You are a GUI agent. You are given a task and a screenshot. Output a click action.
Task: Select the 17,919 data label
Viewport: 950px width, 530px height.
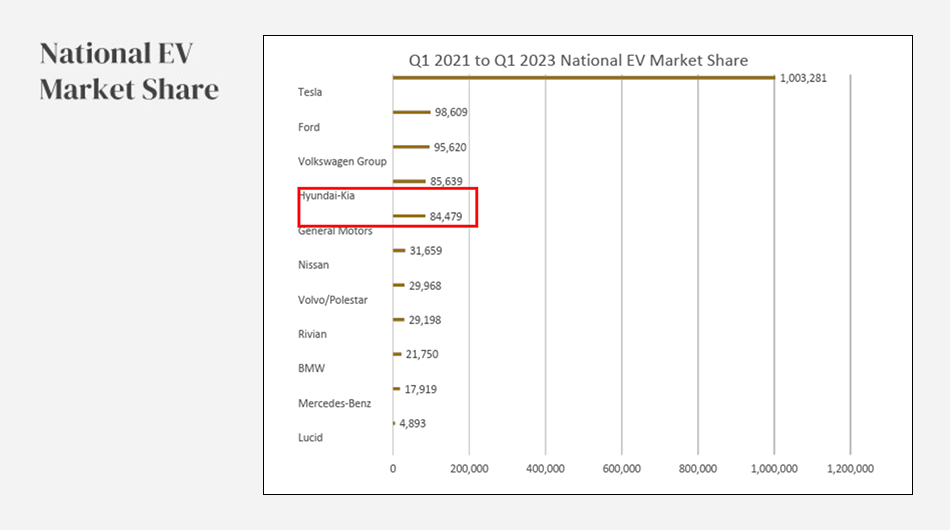click(420, 389)
